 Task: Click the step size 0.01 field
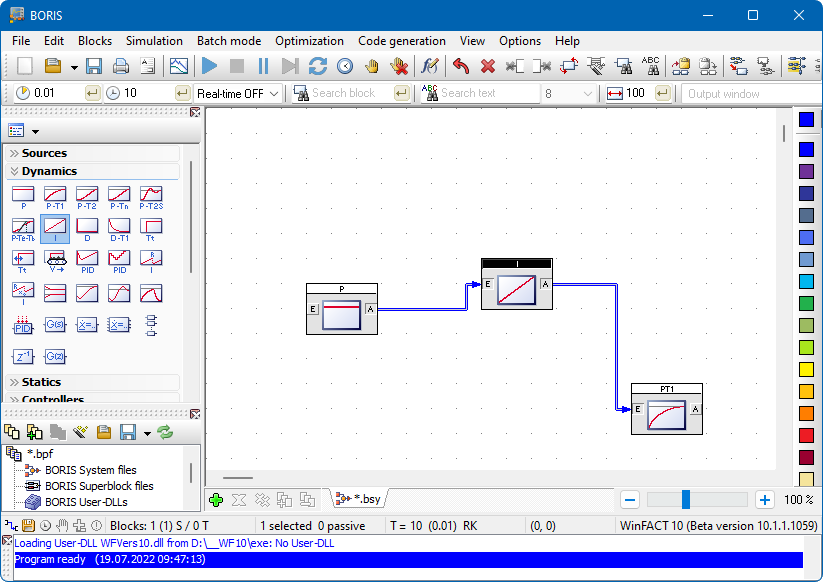58,93
